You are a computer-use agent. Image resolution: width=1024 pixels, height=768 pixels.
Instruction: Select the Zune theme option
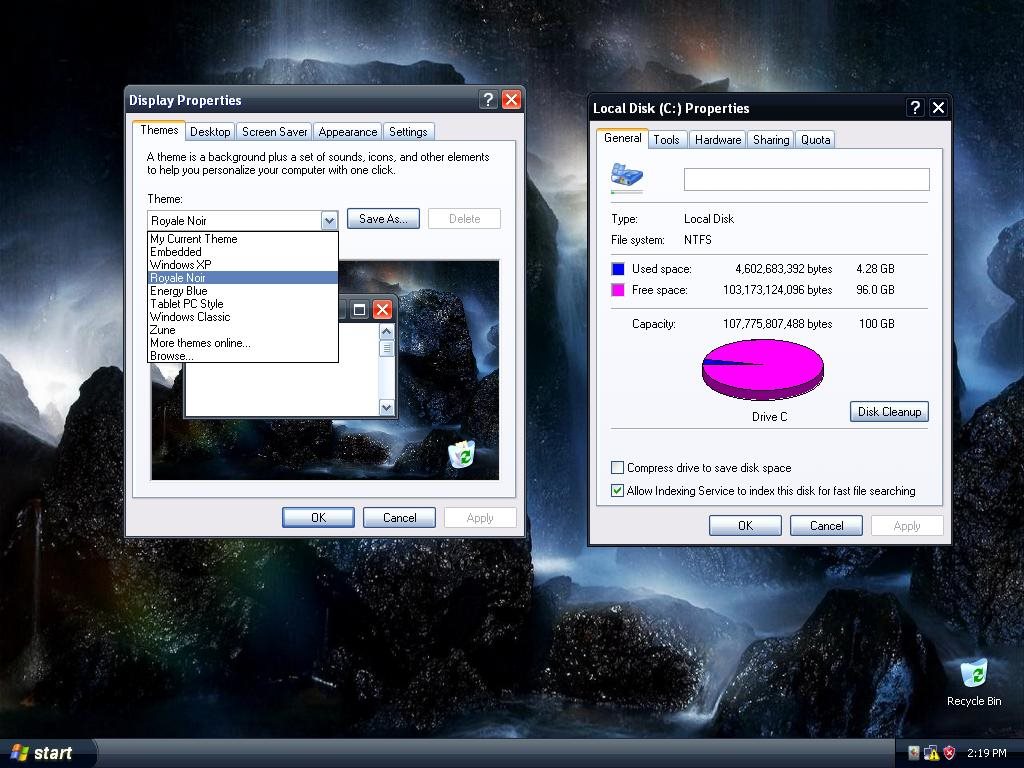pos(163,330)
